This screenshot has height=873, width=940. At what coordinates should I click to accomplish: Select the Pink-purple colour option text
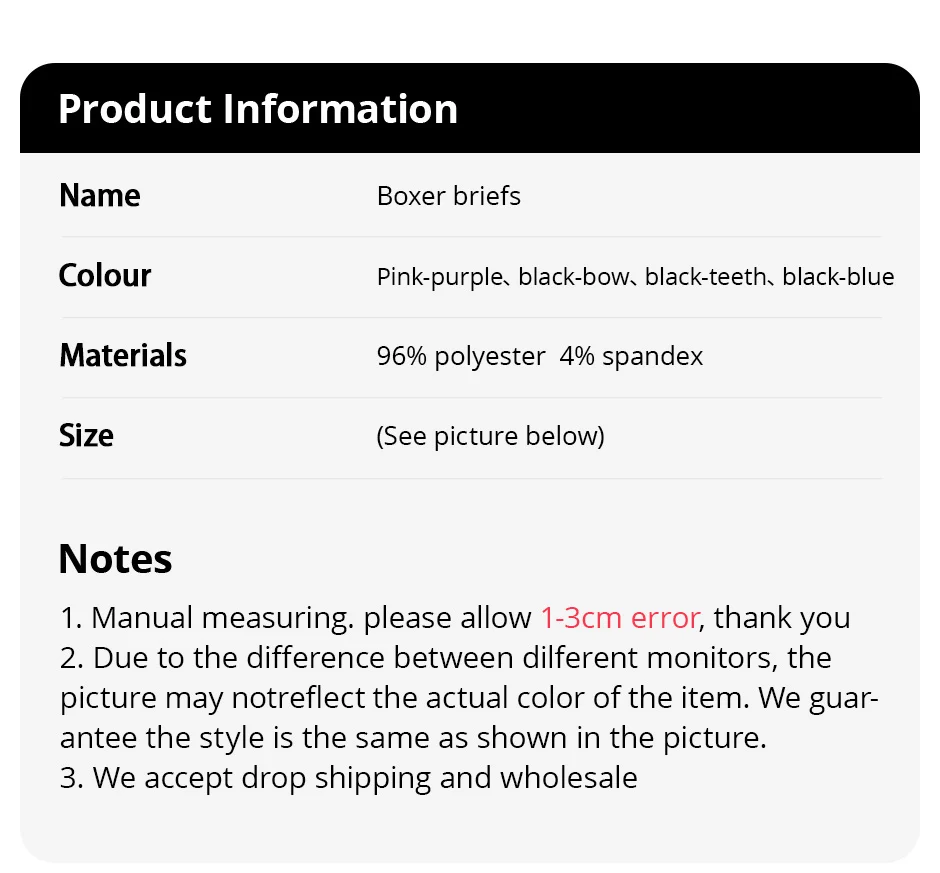click(x=437, y=277)
